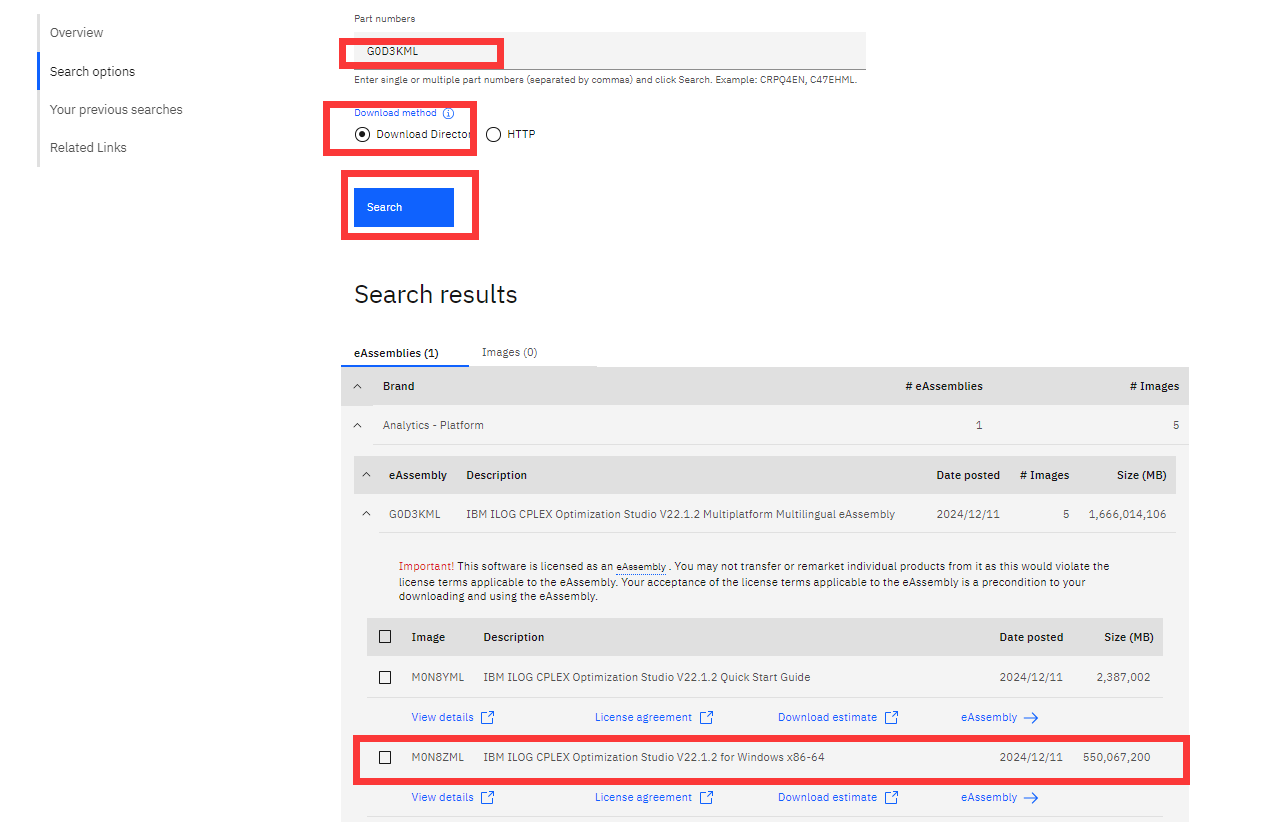Collapse the eAssembly header chevron
The image size is (1270, 822).
[366, 475]
